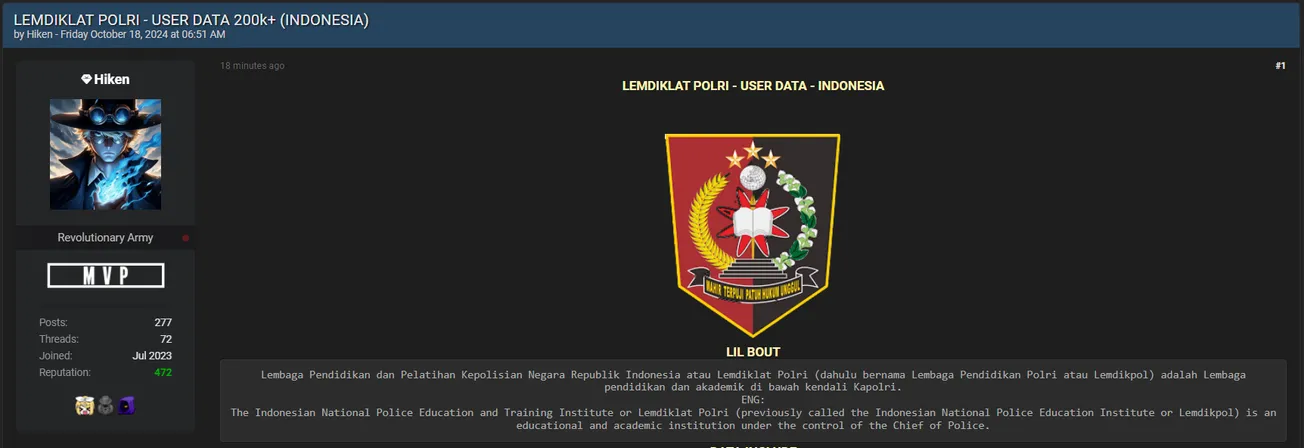Viewport: 1304px width, 448px height.
Task: View Hiken's 72 threads count
Action: pos(166,339)
